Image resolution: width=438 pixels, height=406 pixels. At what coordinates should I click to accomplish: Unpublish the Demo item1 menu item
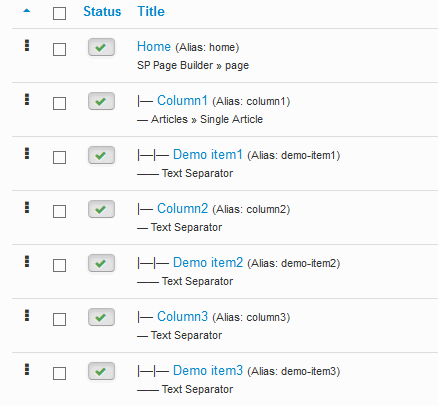[101, 155]
